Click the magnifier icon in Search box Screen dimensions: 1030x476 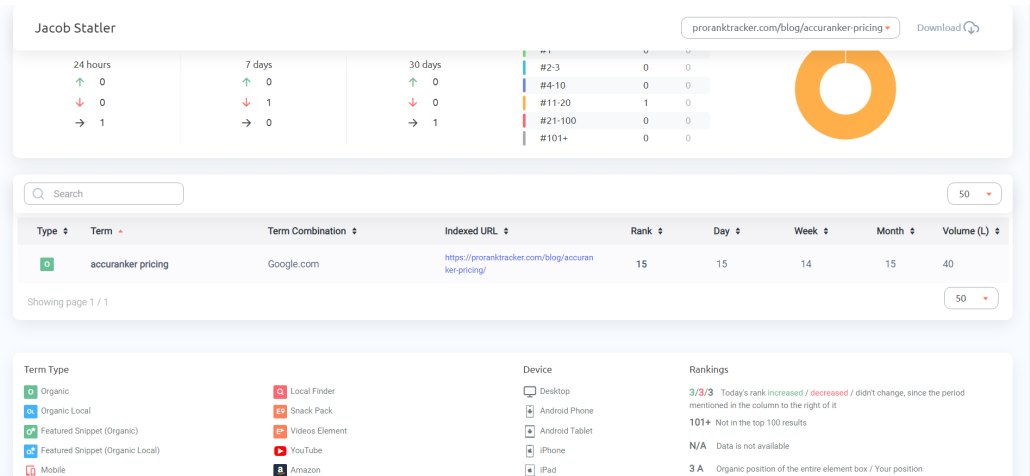[38, 194]
